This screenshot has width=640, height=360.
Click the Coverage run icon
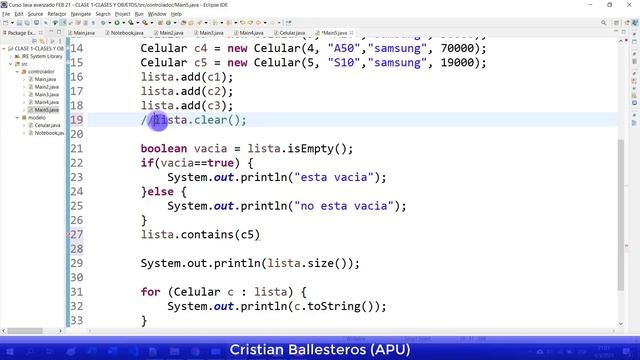tap(131, 23)
